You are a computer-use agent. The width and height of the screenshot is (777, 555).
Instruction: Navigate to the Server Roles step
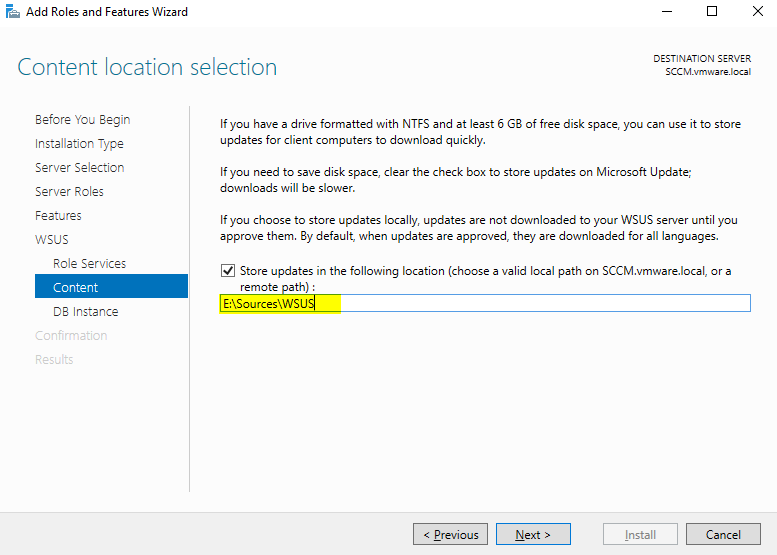[x=69, y=191]
